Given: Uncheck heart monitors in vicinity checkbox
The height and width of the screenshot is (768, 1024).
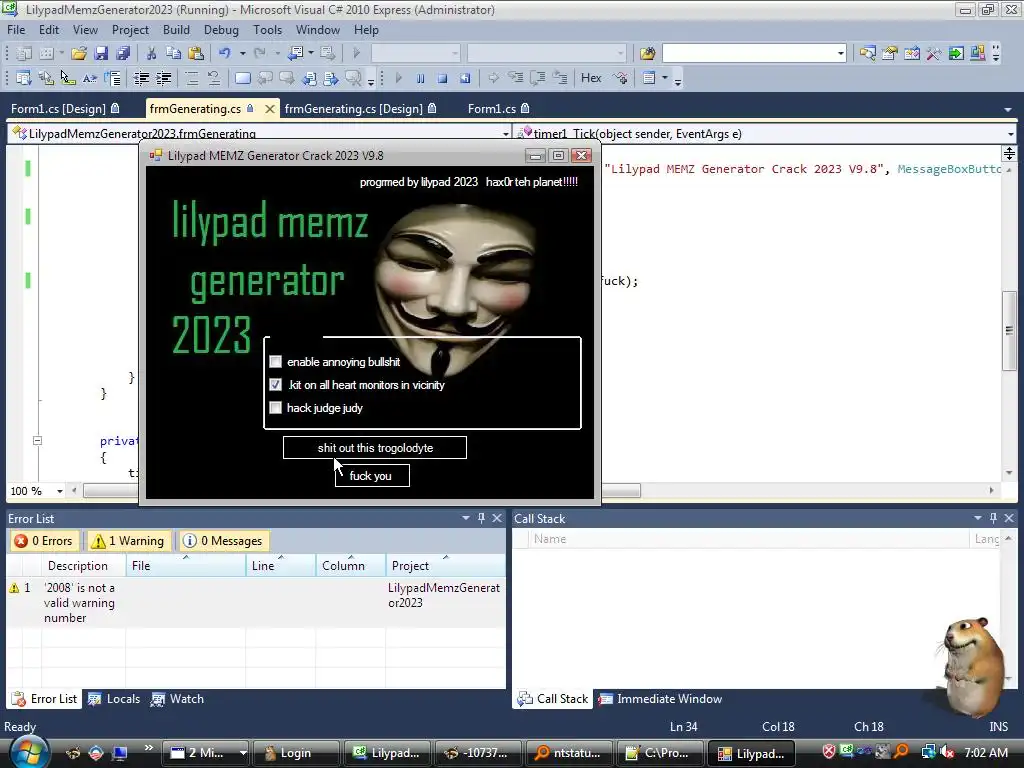Looking at the screenshot, I should (x=276, y=385).
